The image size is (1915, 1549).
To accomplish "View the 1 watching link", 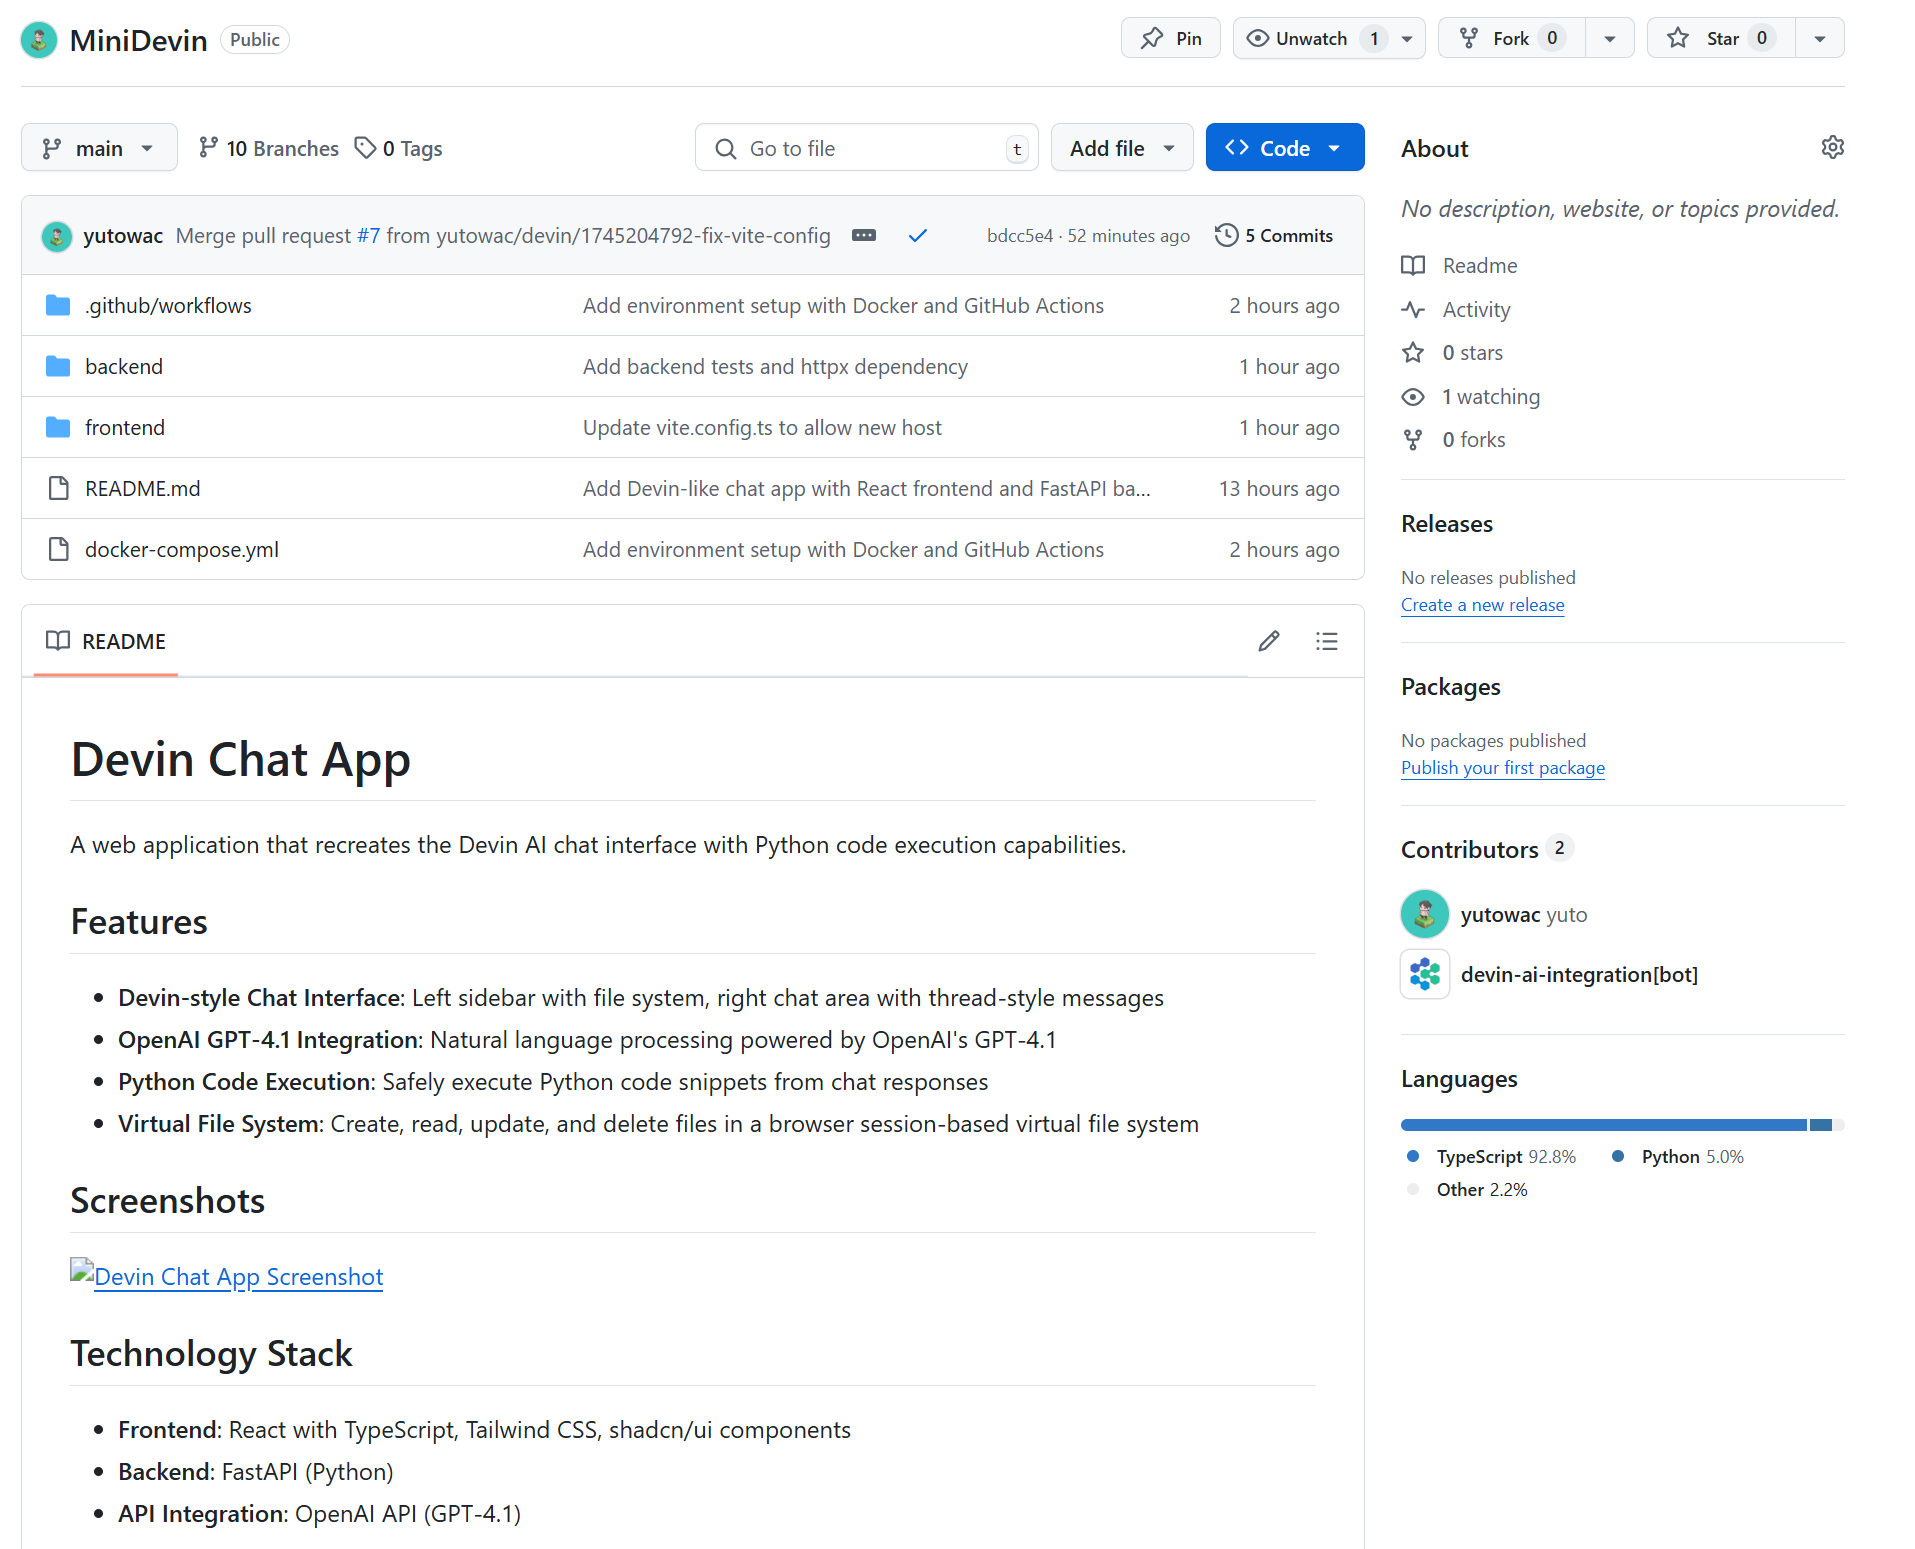I will tap(1490, 397).
